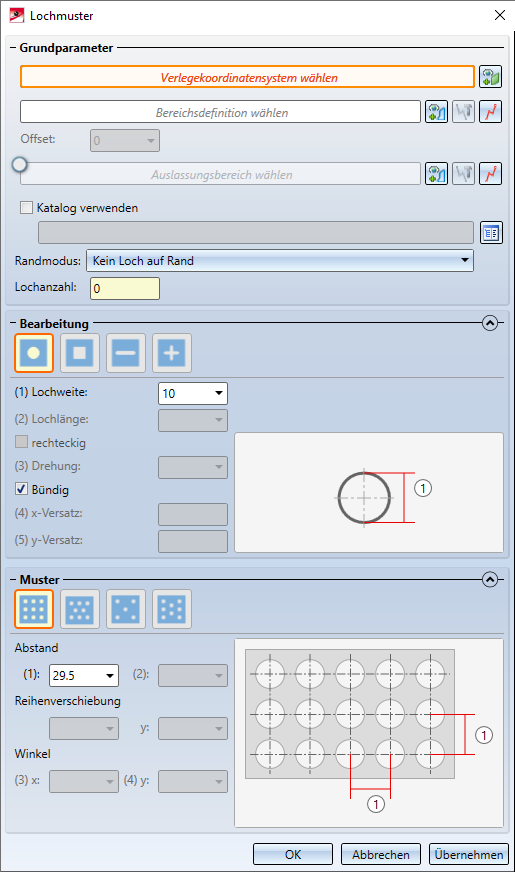Uncheck the Bündig checkbox
The width and height of the screenshot is (515, 872).
21,489
